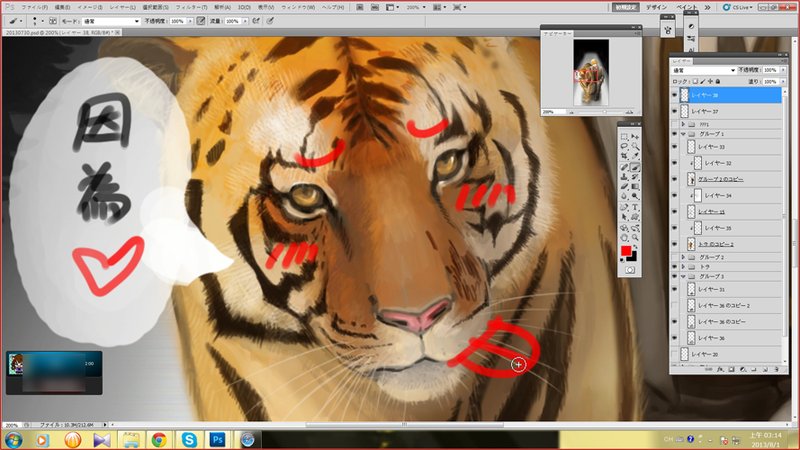
Task: Select the Blur tool
Action: [624, 196]
